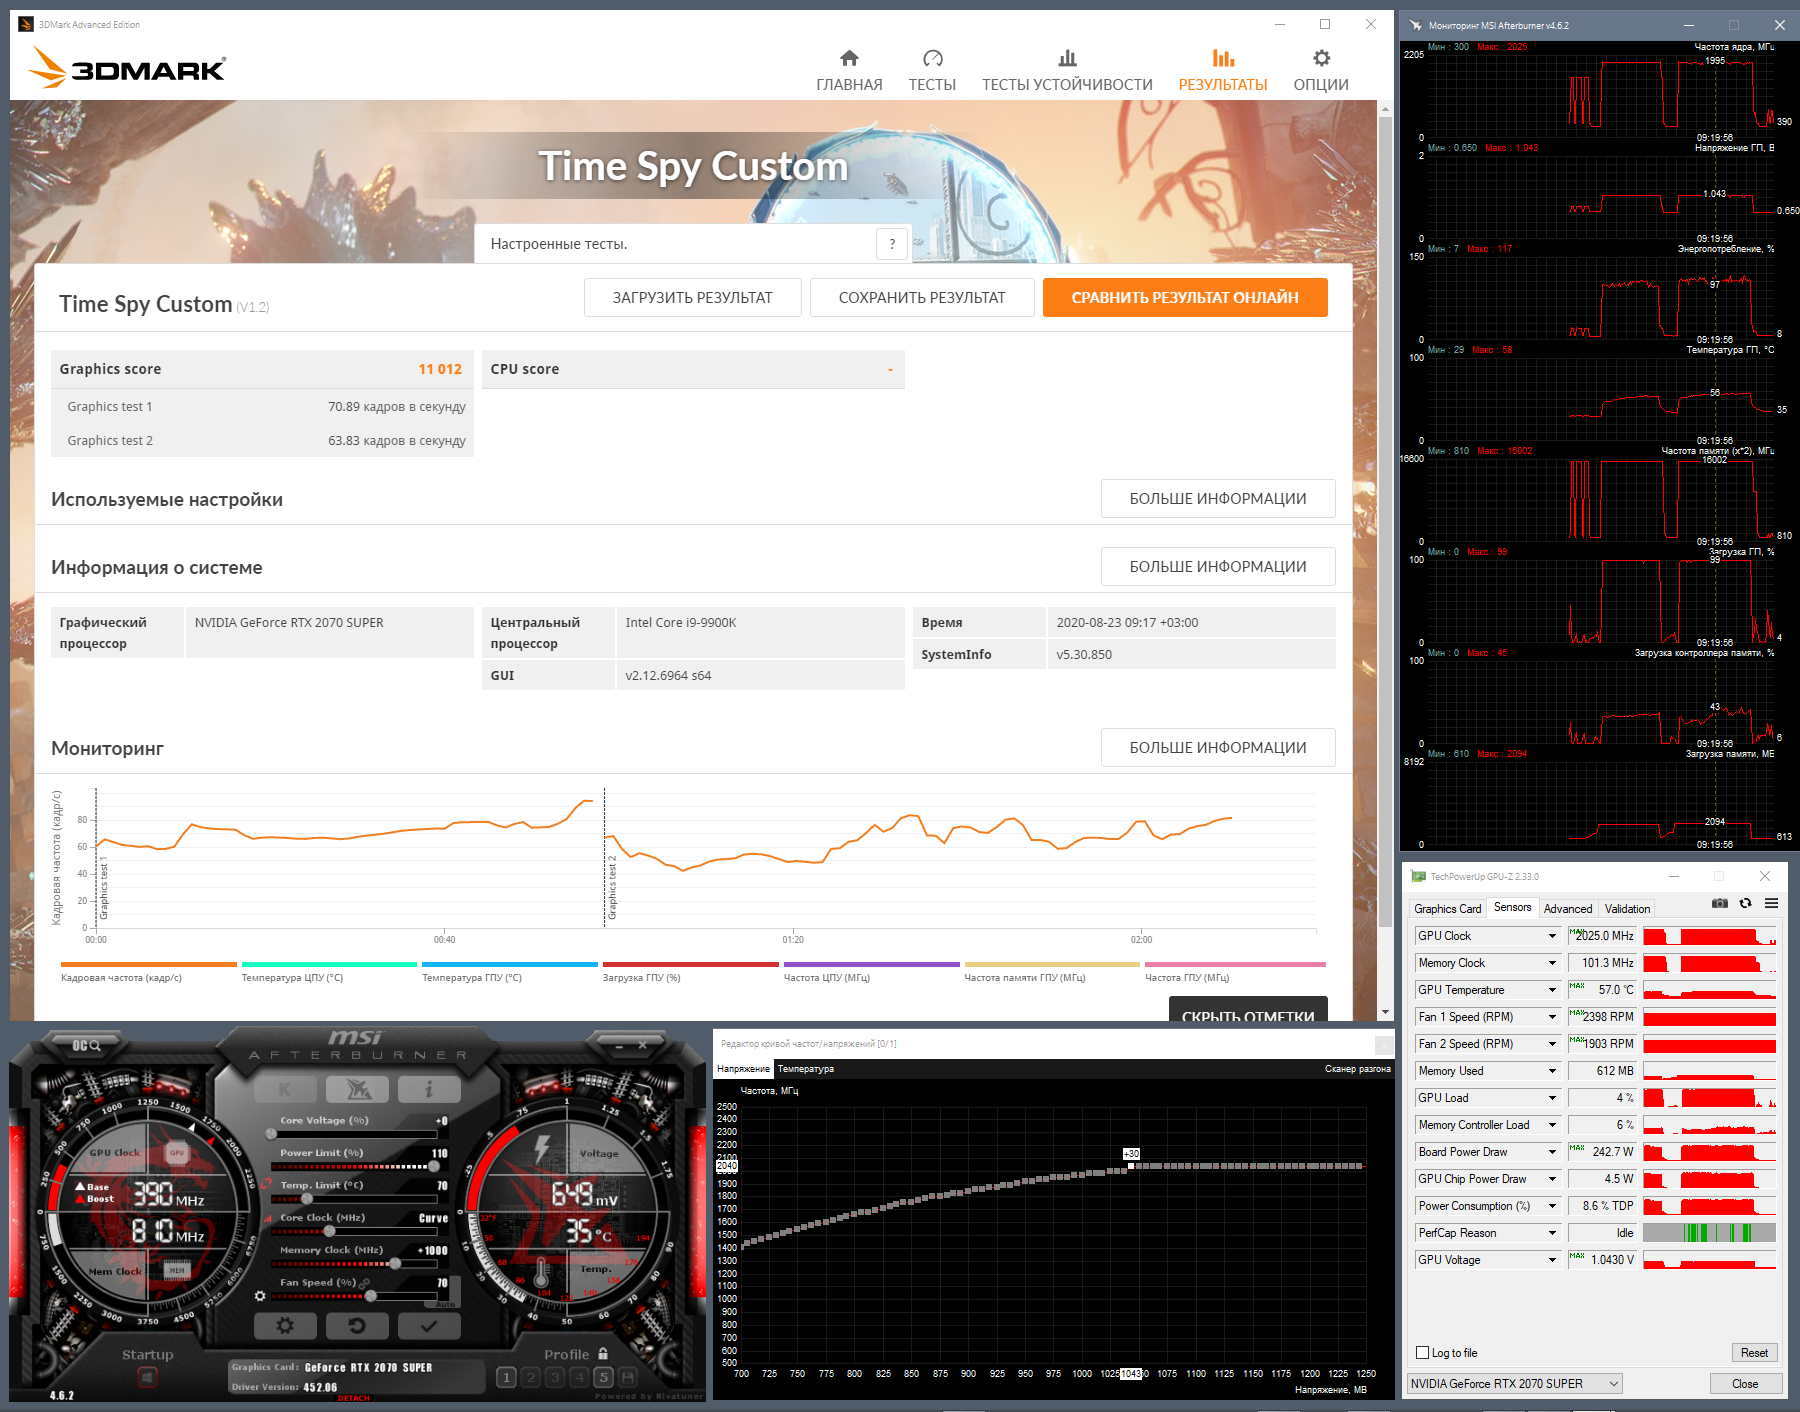Screen dimensions: 1800x1412
Task: Click GPU-Z title bar app icon
Action: pyautogui.click(x=1418, y=877)
